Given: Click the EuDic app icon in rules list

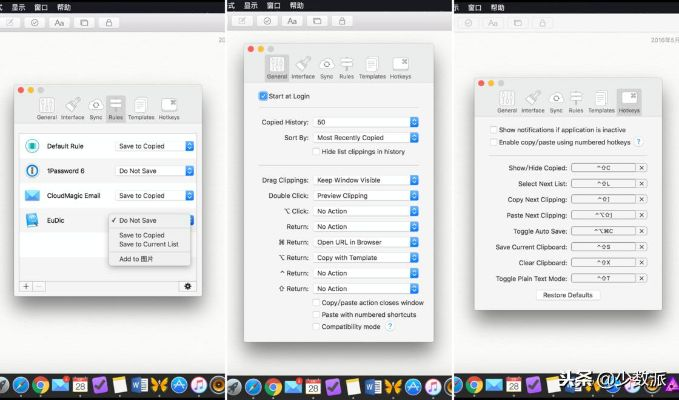Looking at the screenshot, I should tap(32, 221).
